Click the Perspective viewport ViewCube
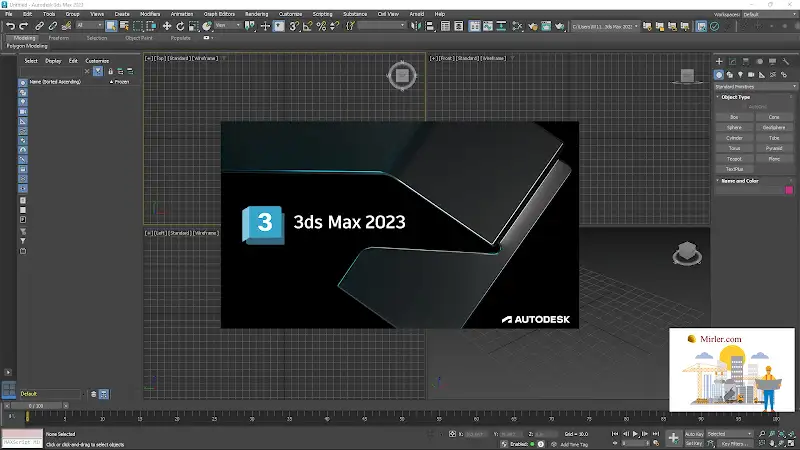This screenshot has height=450, width=800. [x=687, y=253]
